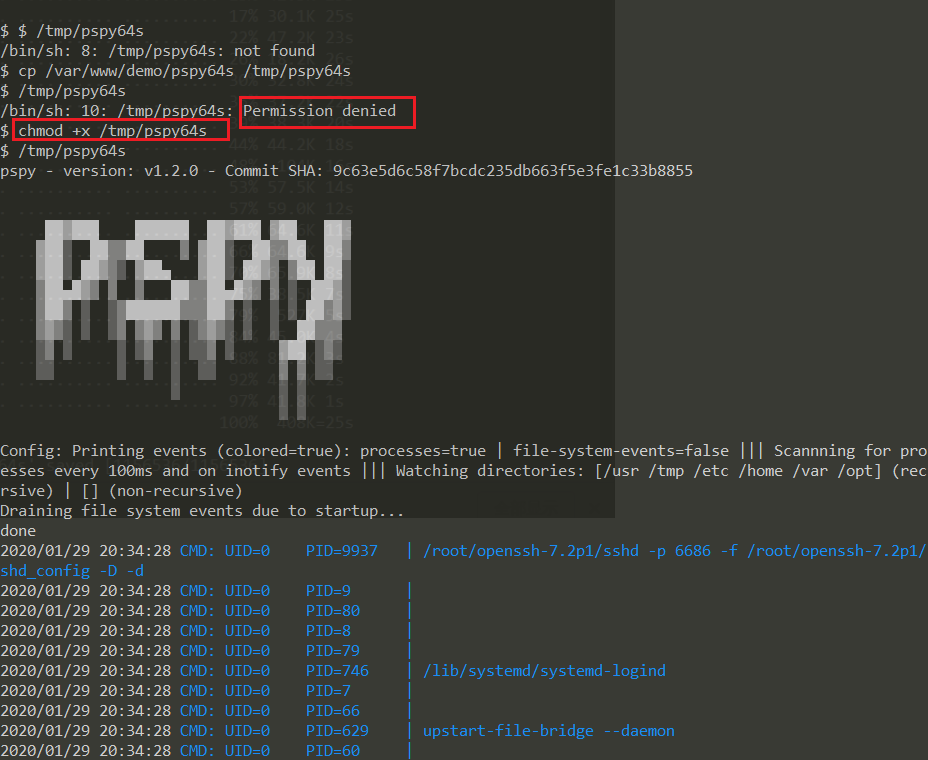
Task: Click 'file-system-events=false' in the Config line
Action: coord(621,451)
